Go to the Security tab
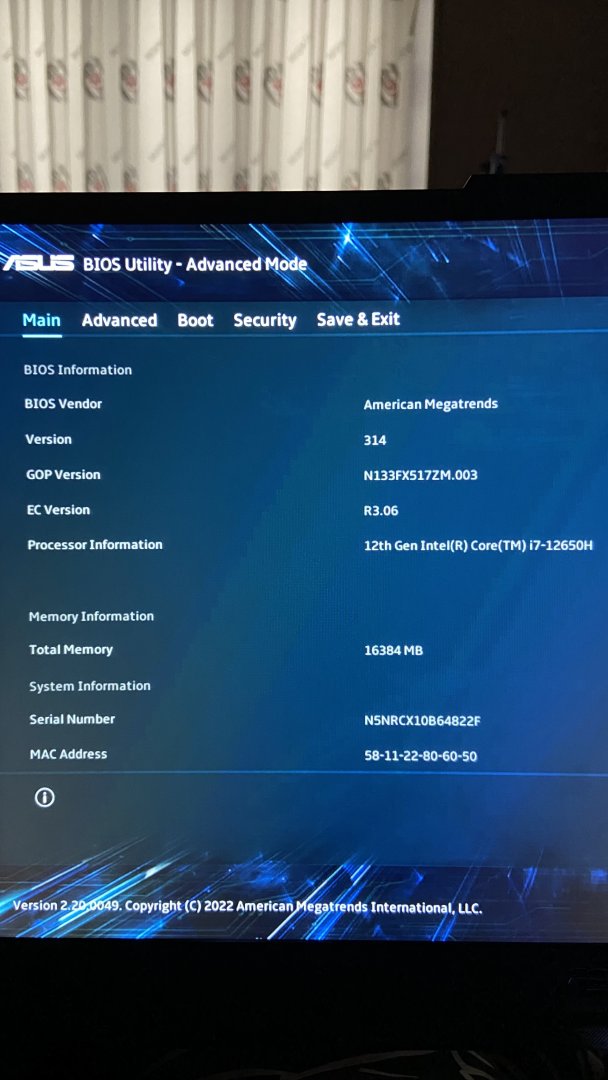 point(265,320)
